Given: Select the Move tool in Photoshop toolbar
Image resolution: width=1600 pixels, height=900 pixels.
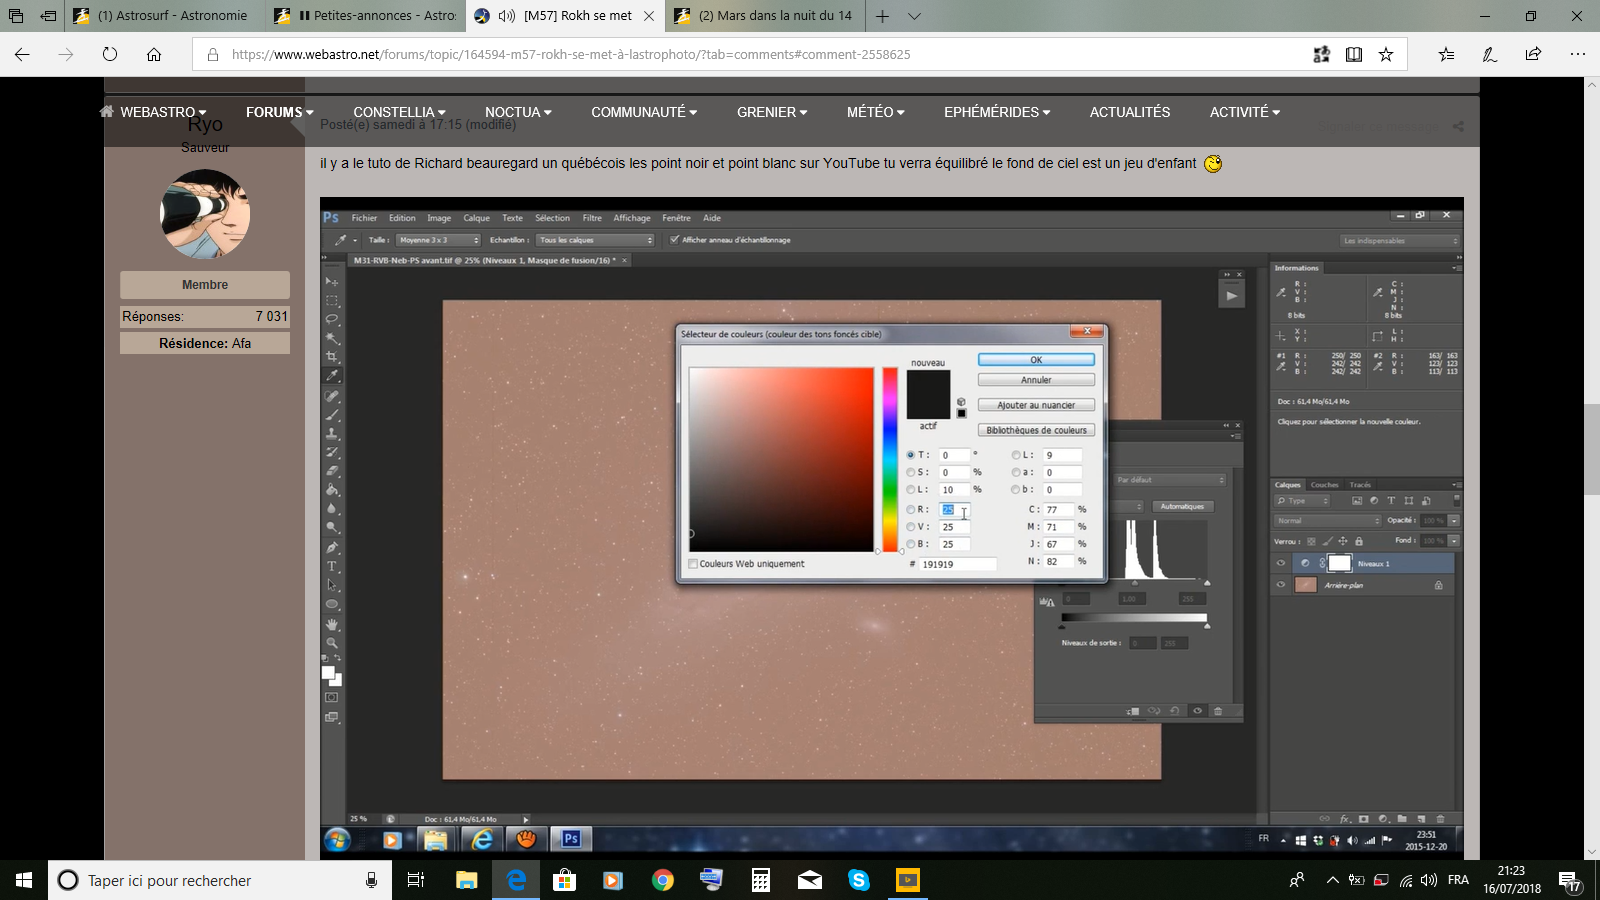Looking at the screenshot, I should point(332,281).
